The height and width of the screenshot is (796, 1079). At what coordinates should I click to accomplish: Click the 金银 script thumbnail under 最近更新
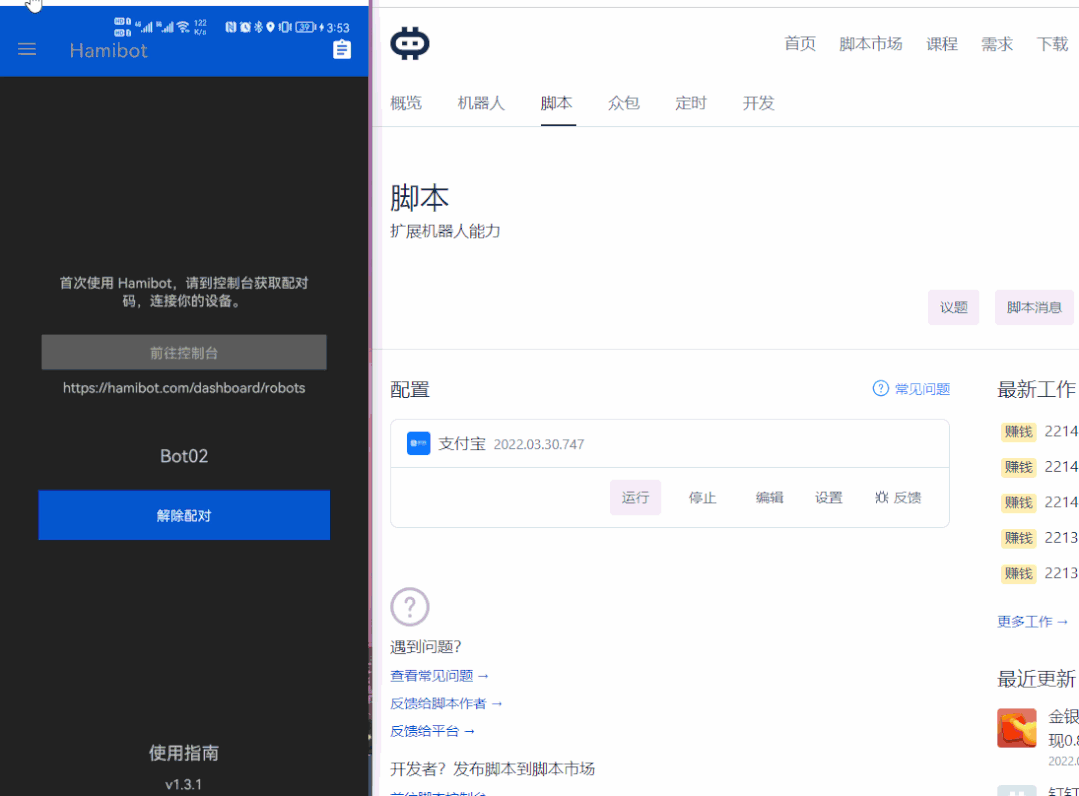pyautogui.click(x=1016, y=728)
